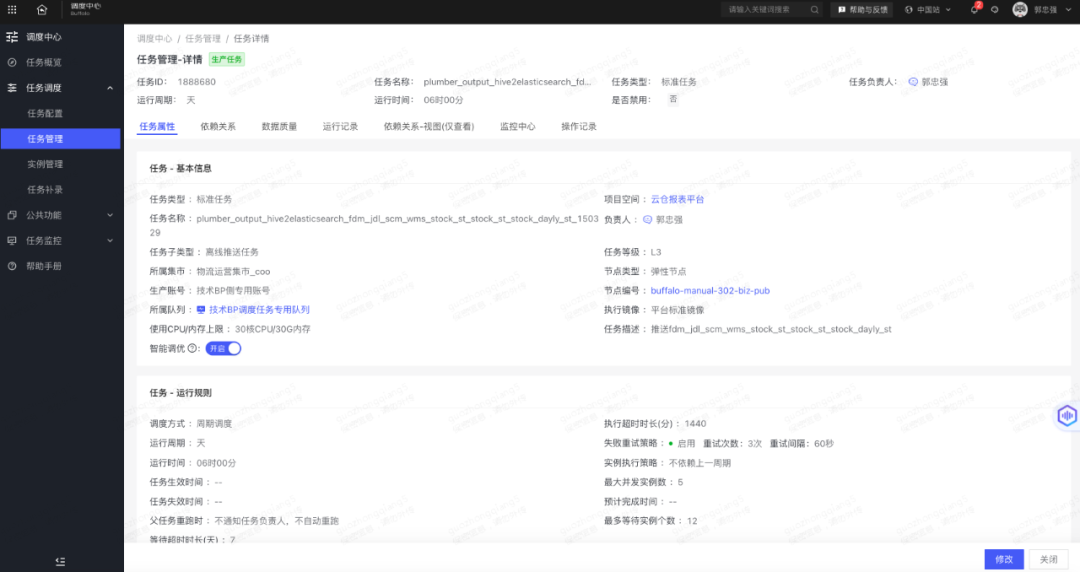The image size is (1080, 572).
Task: Select 任务管理 in sidebar
Action: (x=61, y=139)
